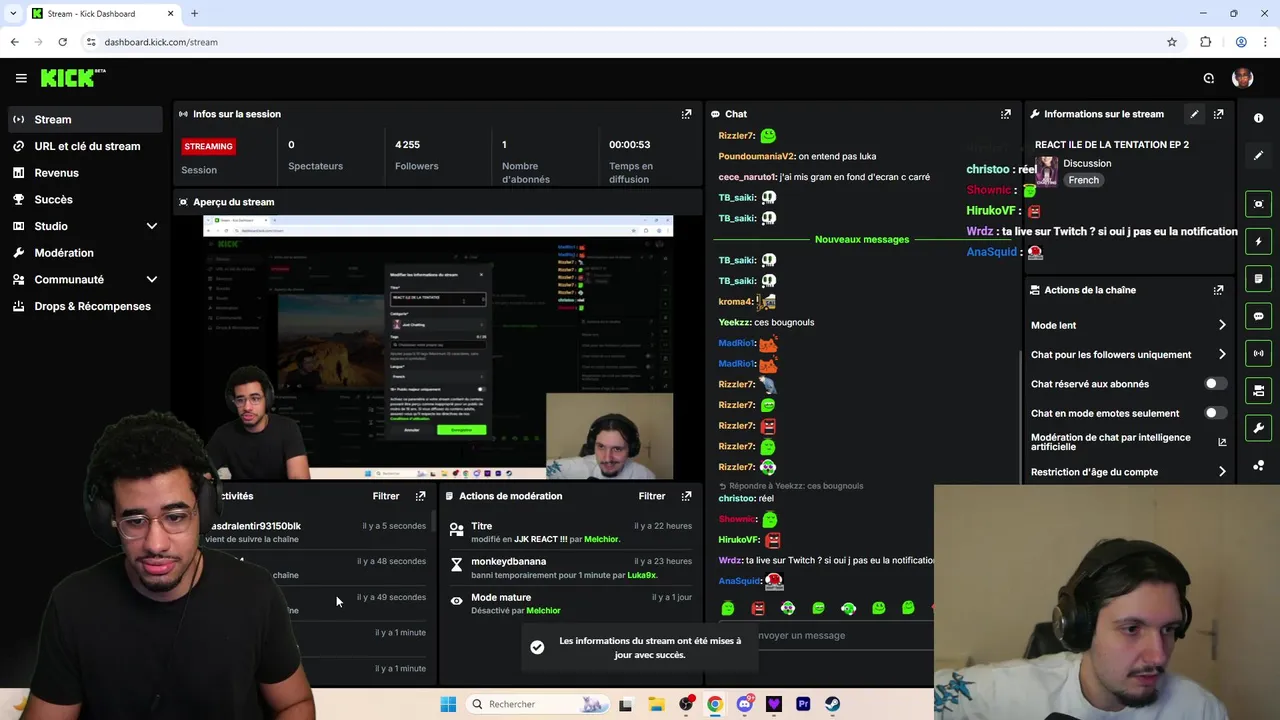Pop out the Activités panel
Screen dimensions: 1280x720
[420, 496]
